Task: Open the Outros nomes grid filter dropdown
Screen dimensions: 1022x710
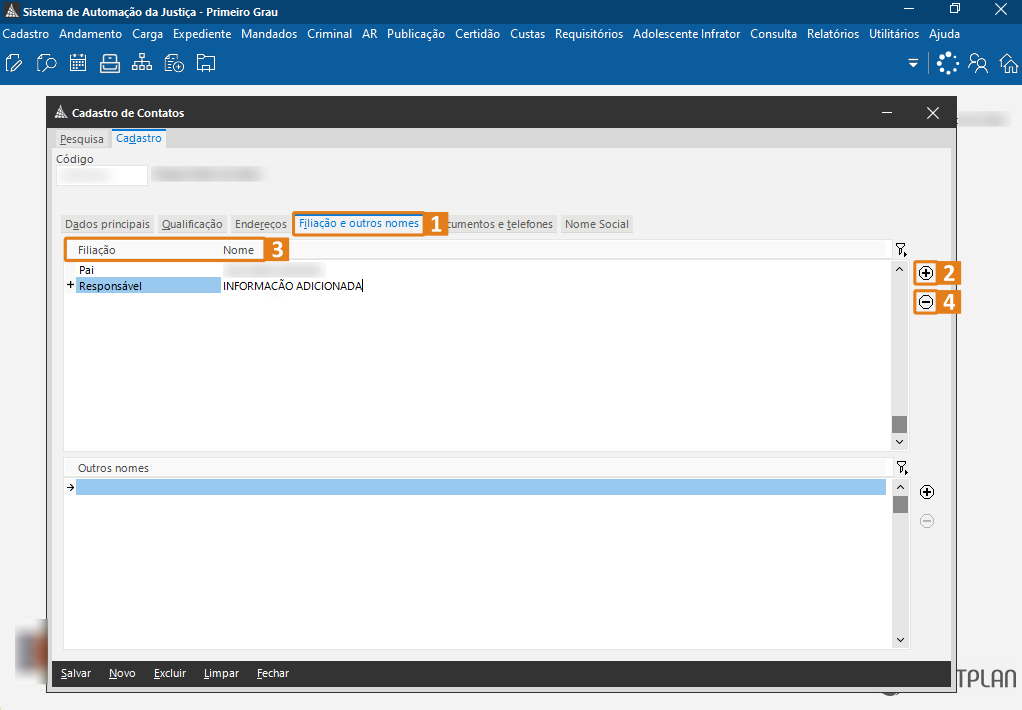Action: 901,467
